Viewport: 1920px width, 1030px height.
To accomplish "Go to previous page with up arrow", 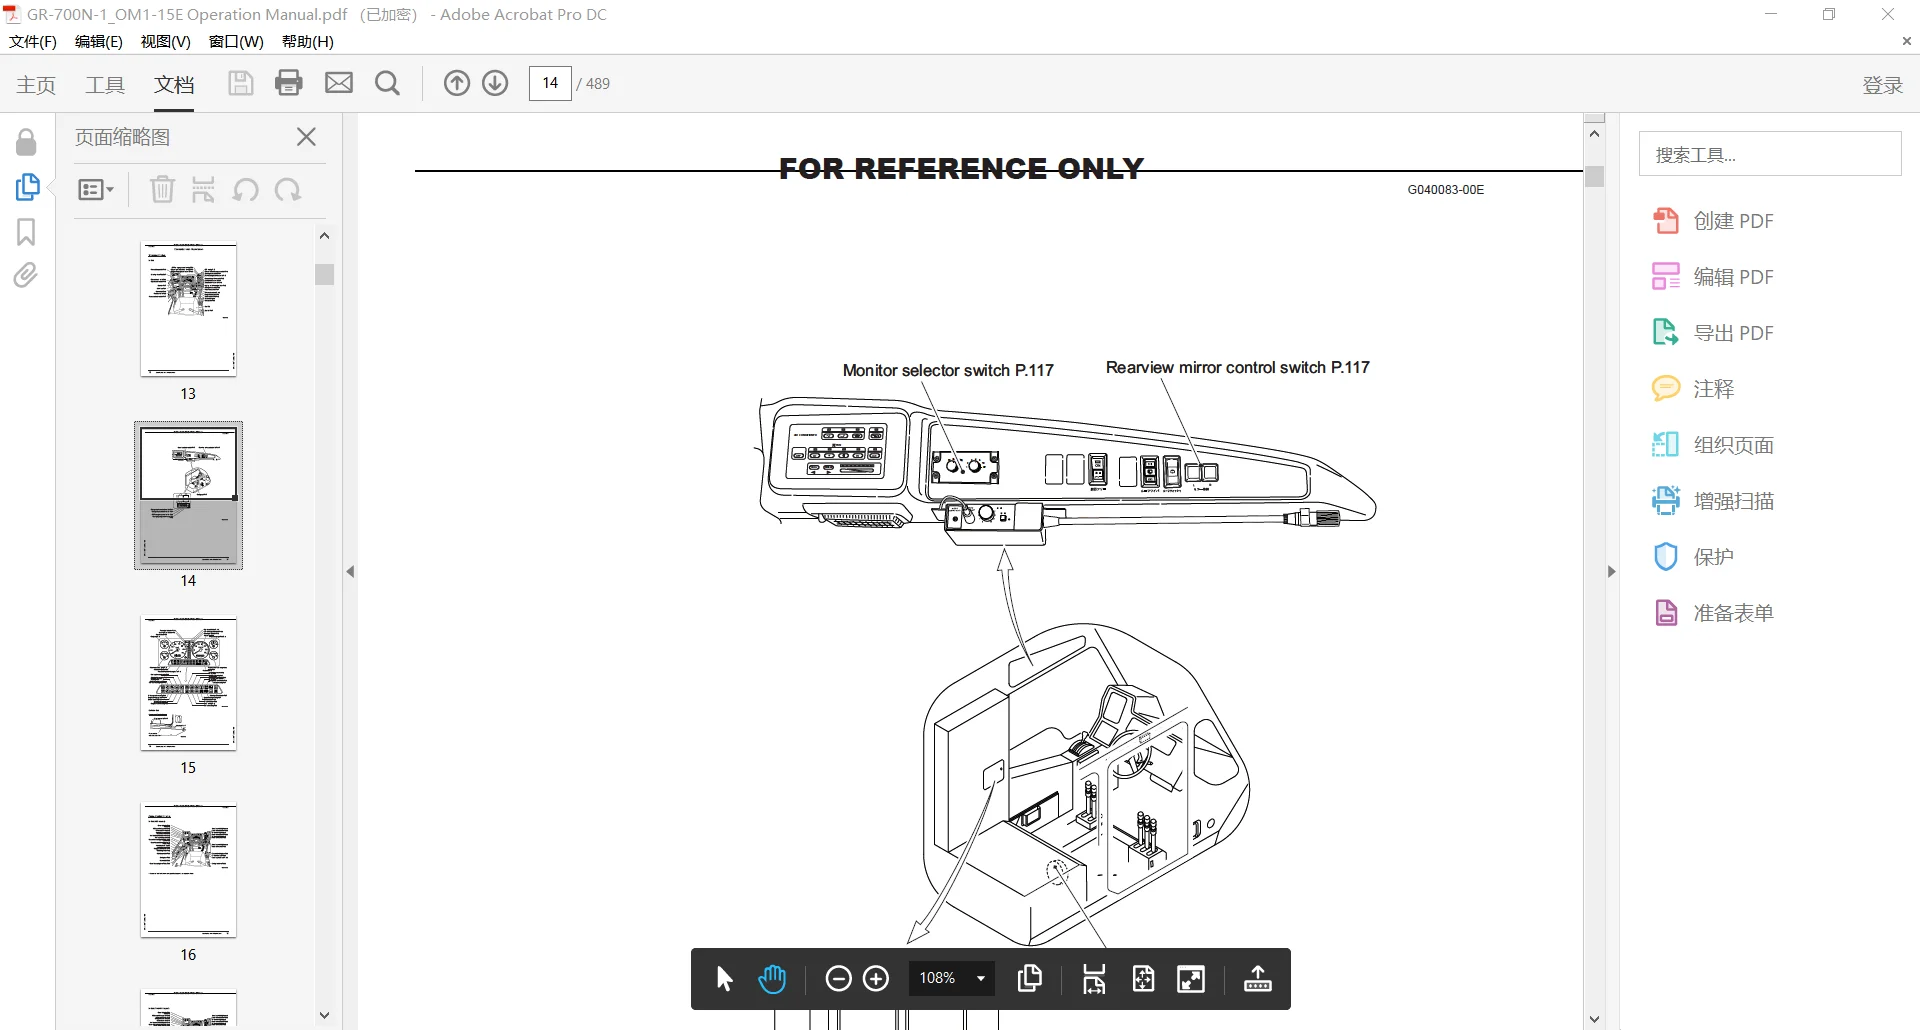I will click(456, 83).
